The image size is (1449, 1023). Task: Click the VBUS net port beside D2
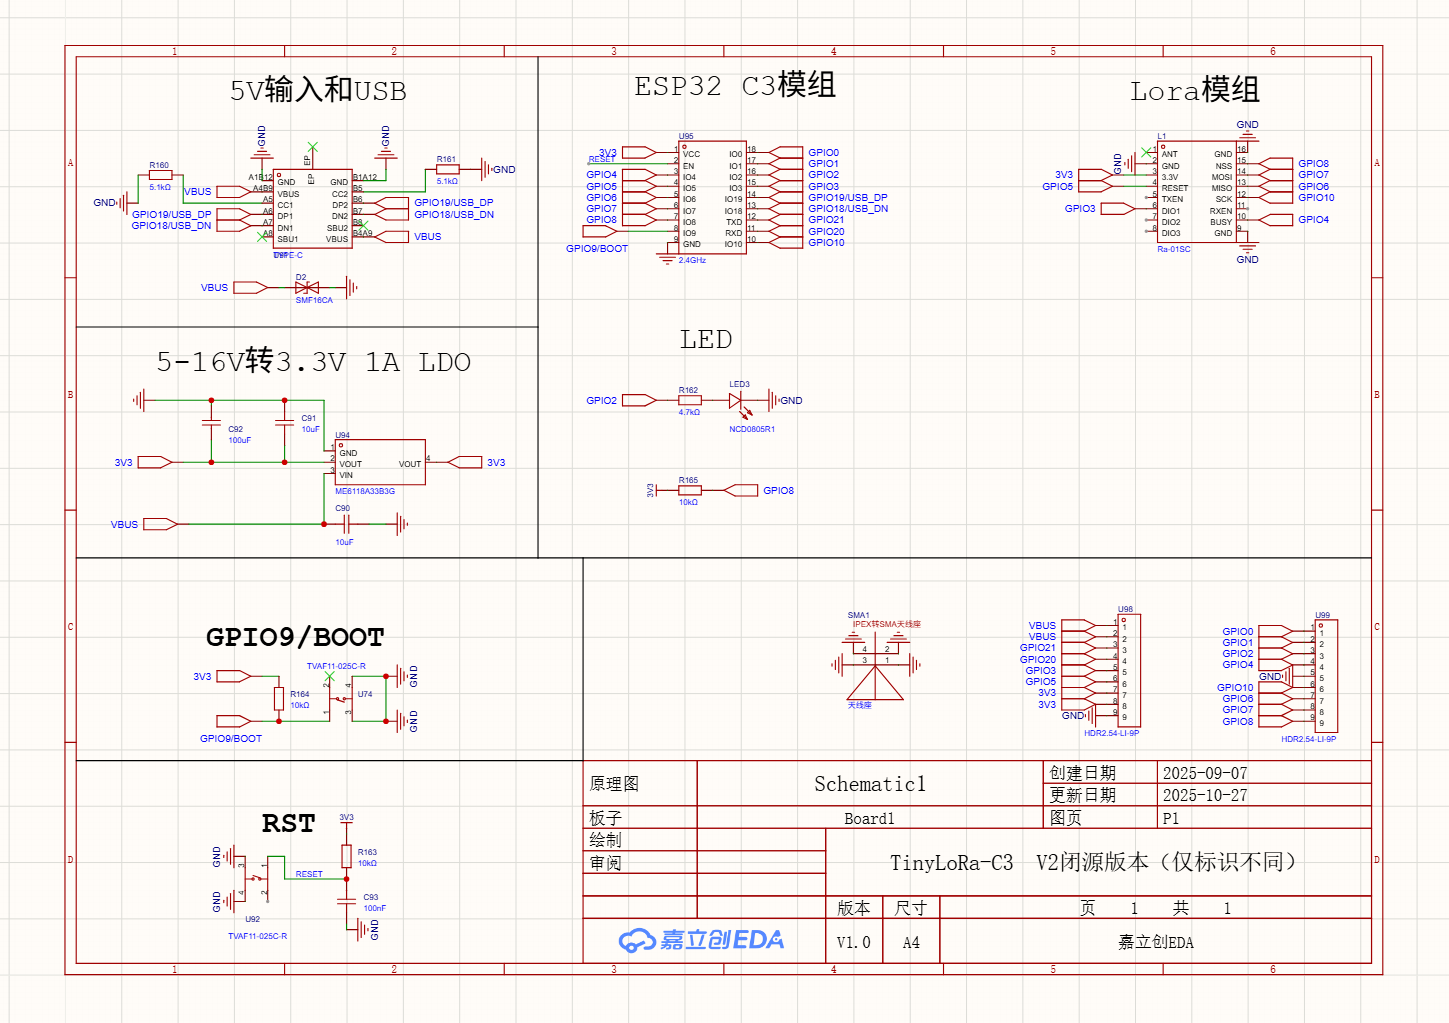coord(251,288)
